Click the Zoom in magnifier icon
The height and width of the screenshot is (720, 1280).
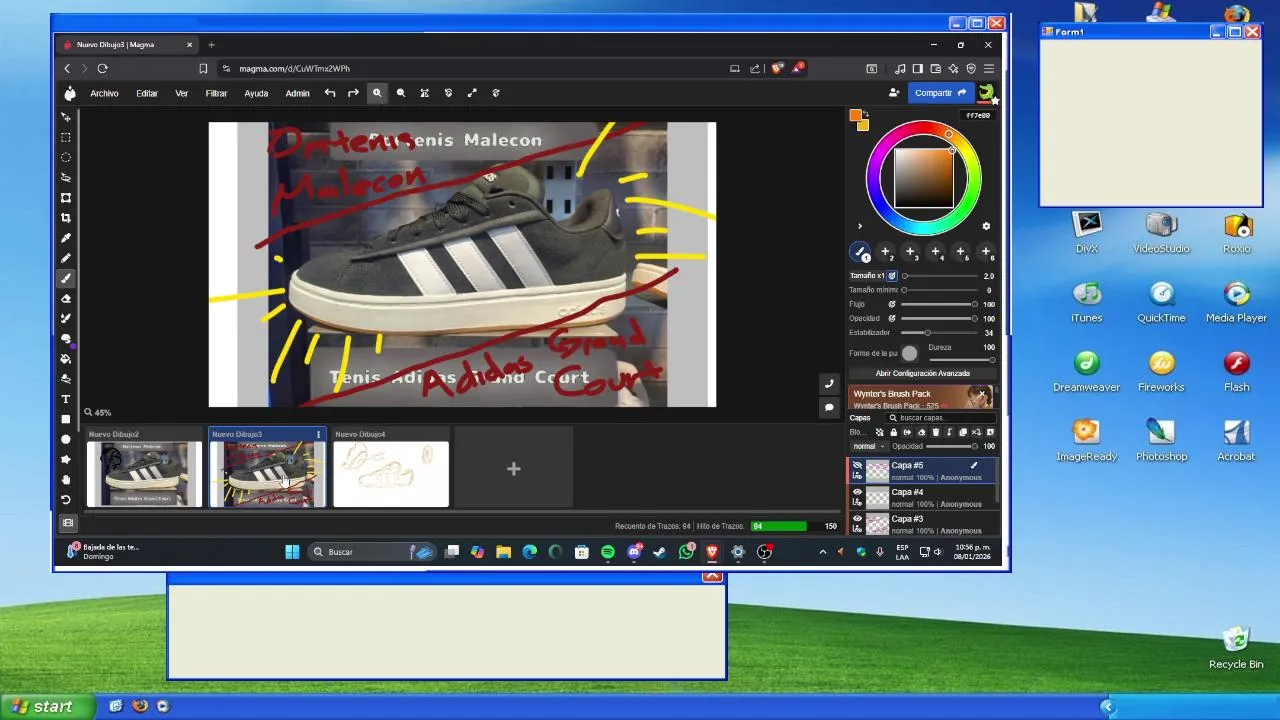pos(377,93)
